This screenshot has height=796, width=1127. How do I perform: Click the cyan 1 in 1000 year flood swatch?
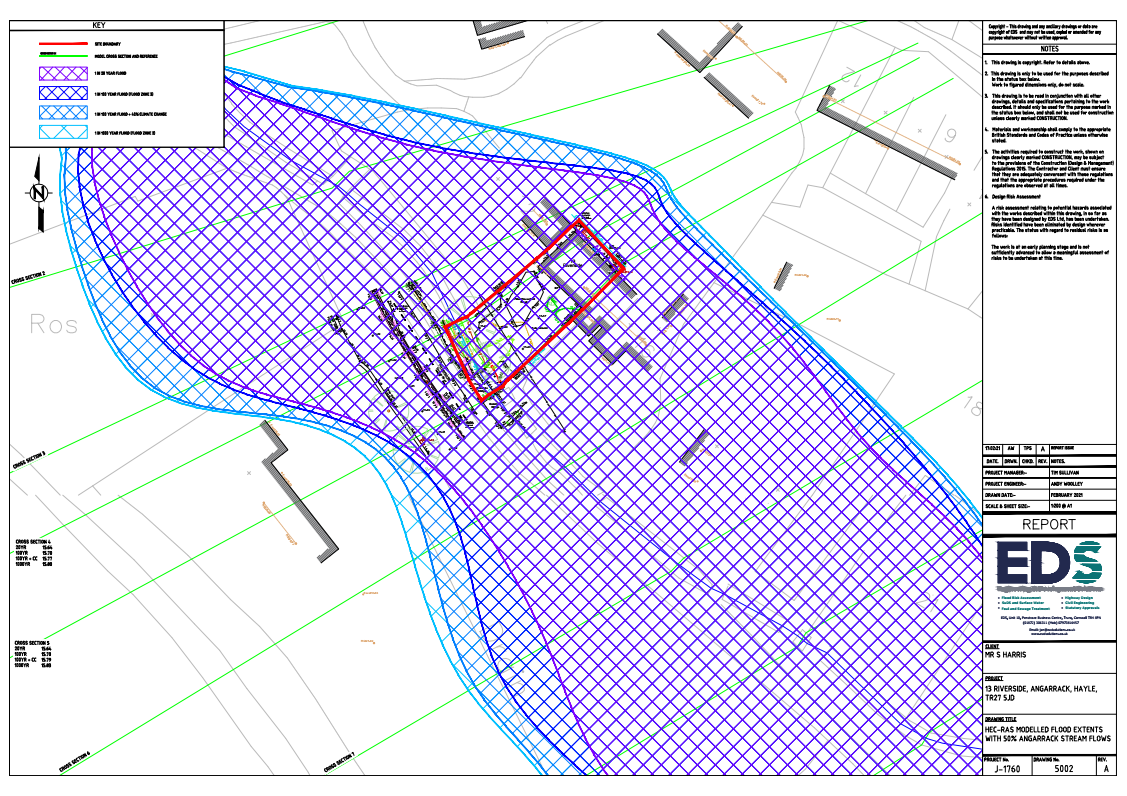coord(58,133)
